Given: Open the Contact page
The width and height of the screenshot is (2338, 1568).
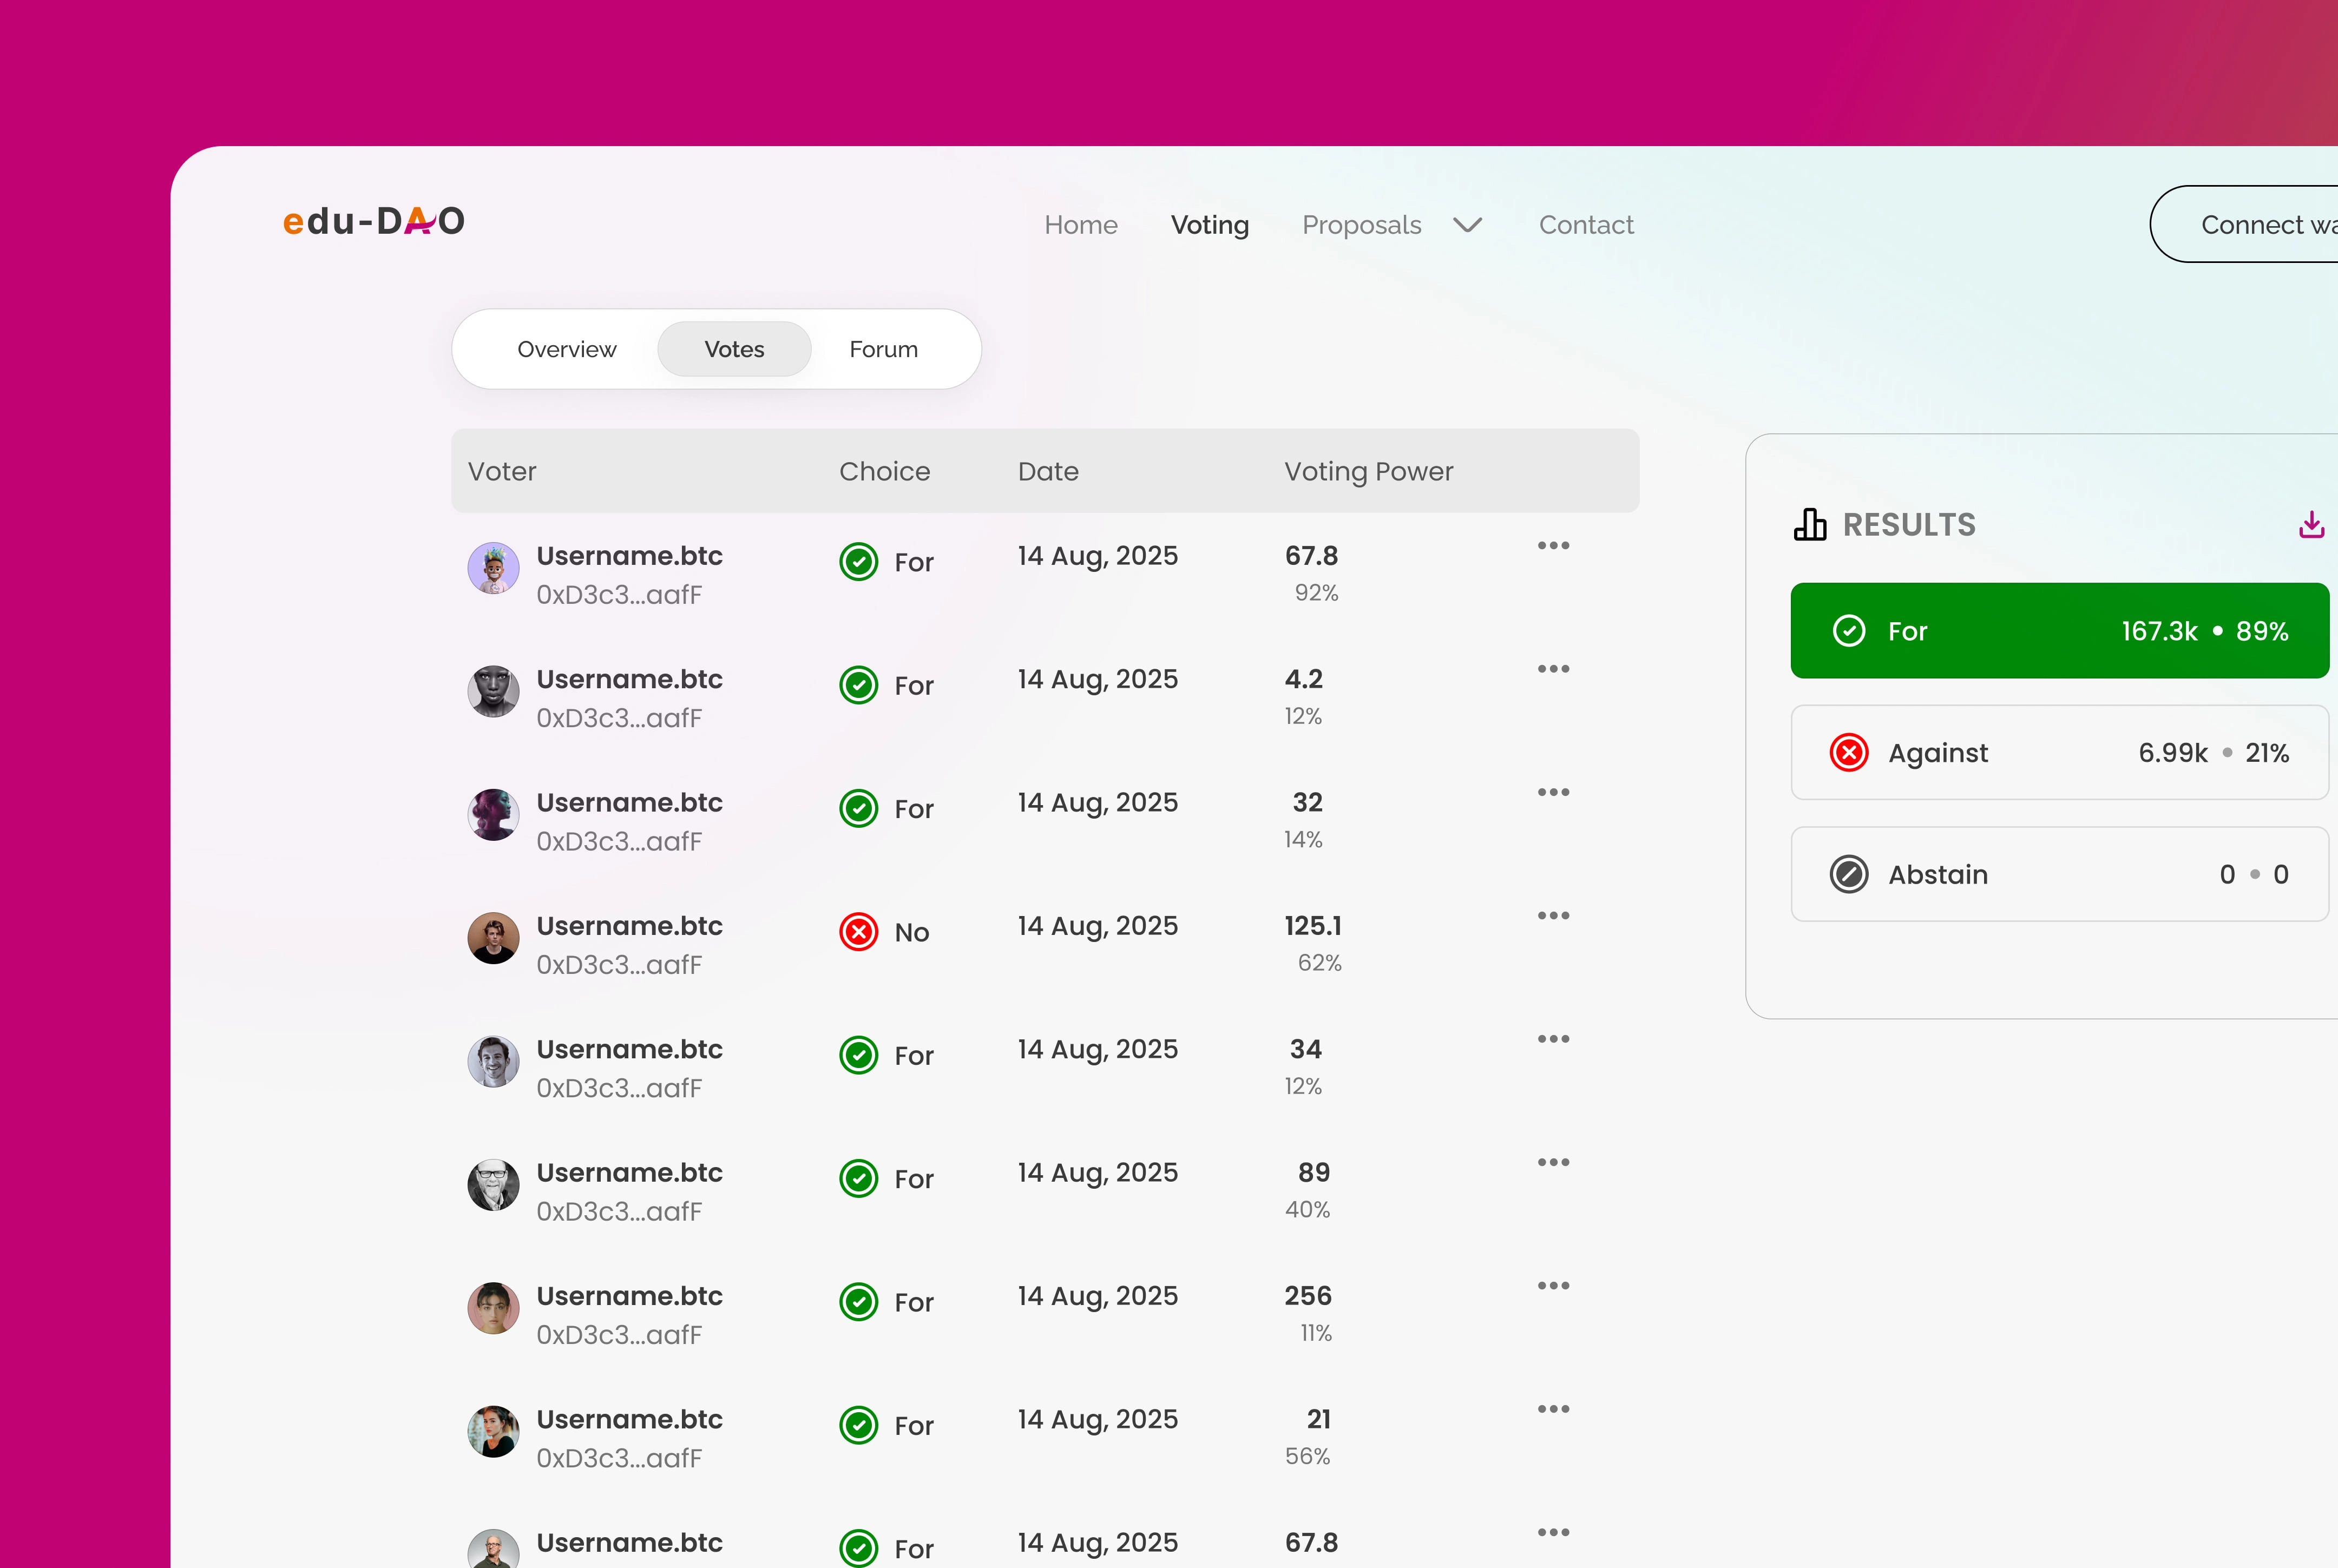Looking at the screenshot, I should coord(1586,224).
